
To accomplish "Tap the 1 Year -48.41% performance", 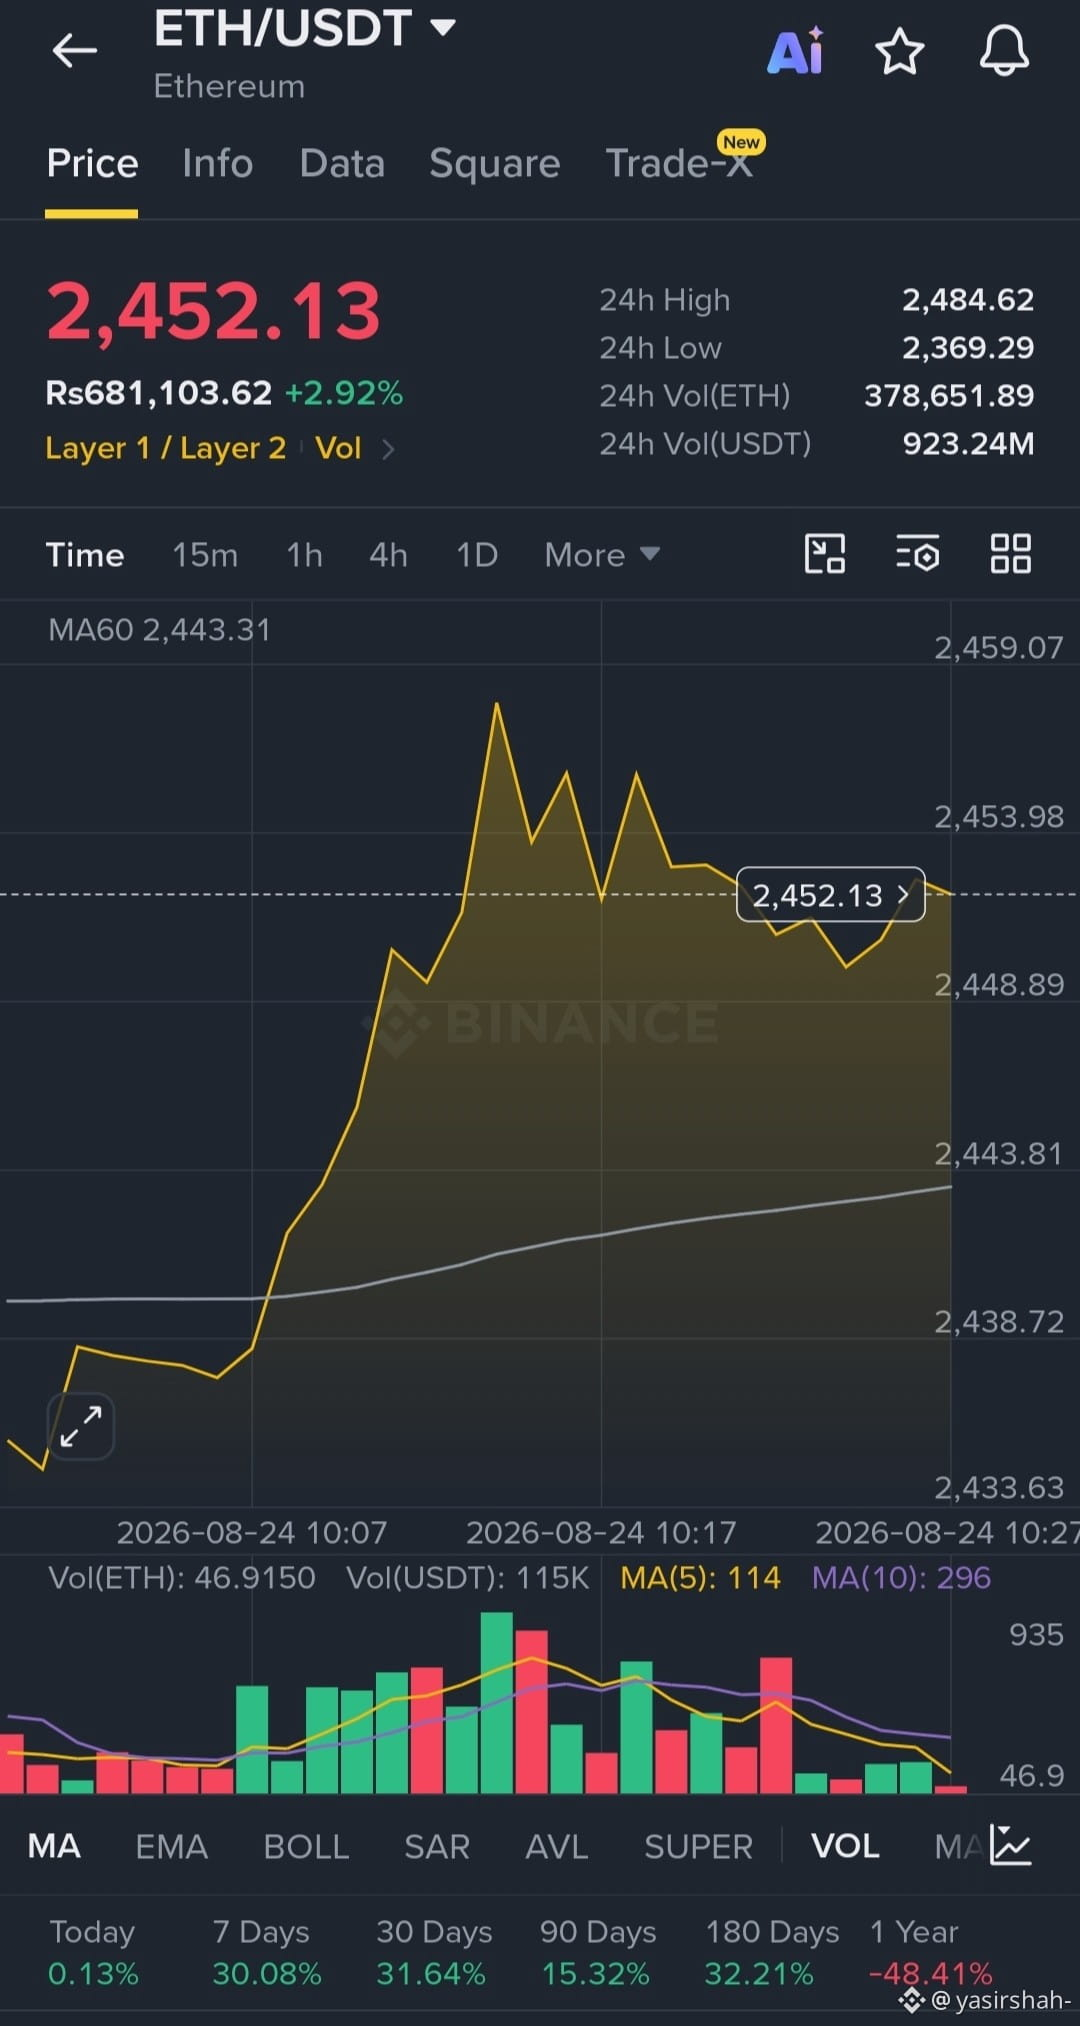I will point(930,1953).
